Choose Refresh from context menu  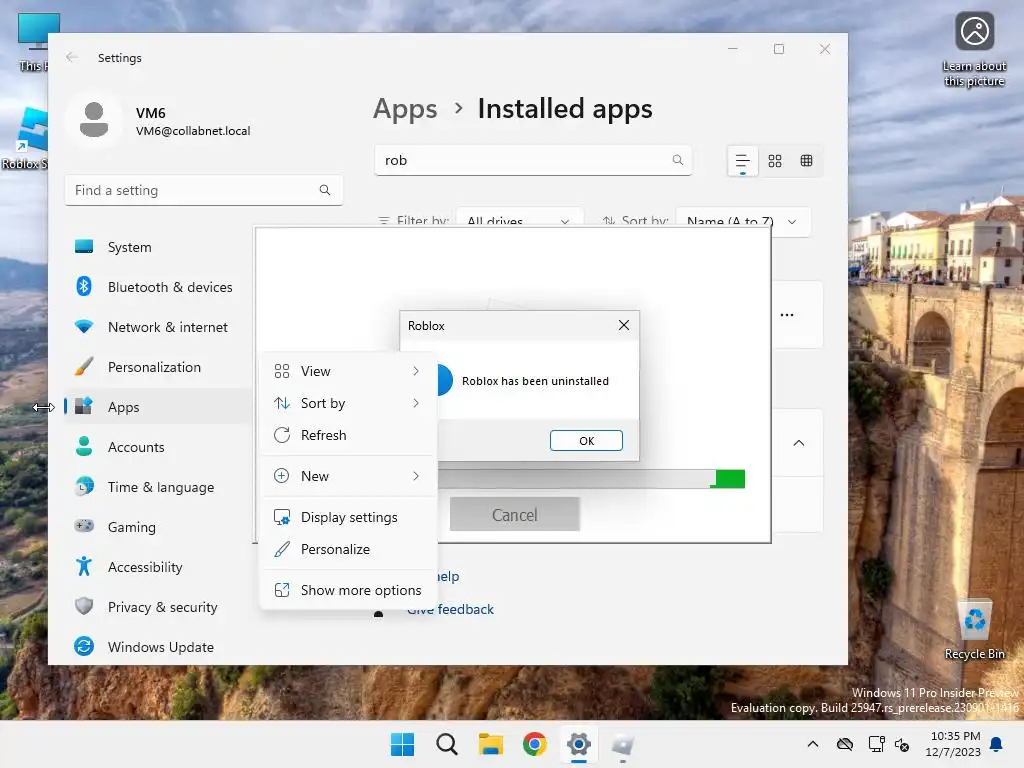click(347, 435)
